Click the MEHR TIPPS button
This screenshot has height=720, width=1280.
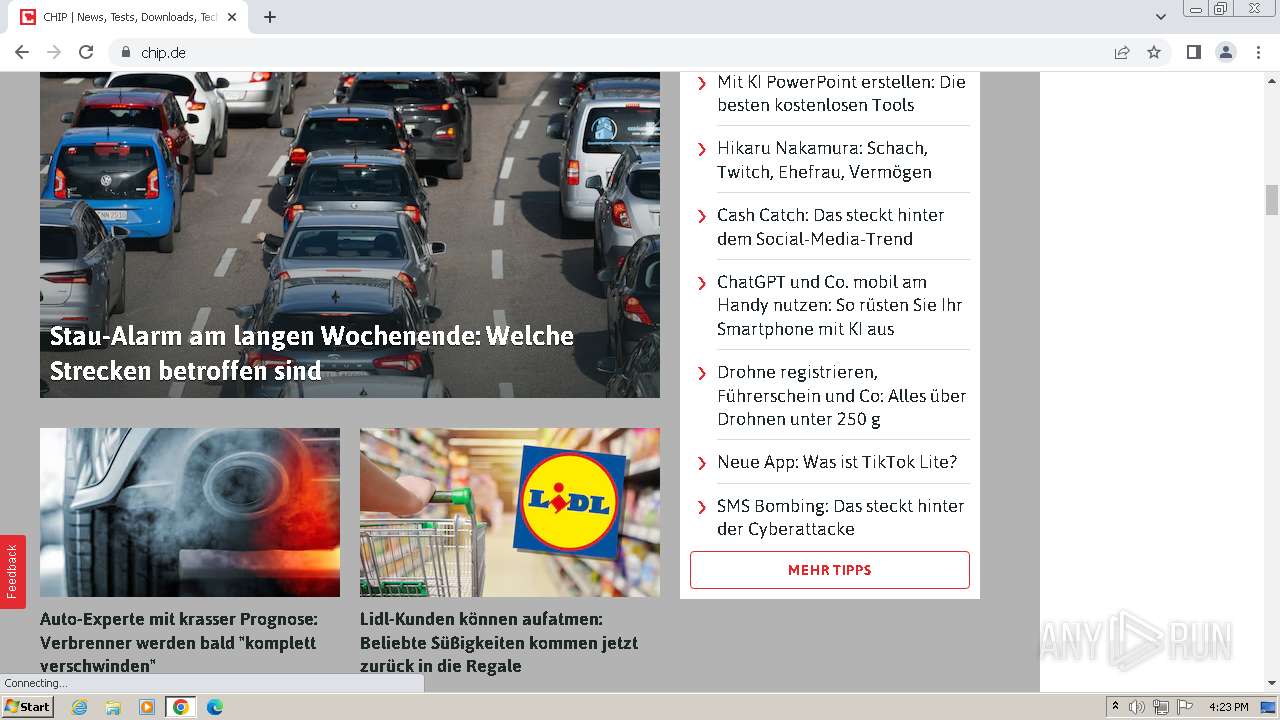click(x=830, y=570)
